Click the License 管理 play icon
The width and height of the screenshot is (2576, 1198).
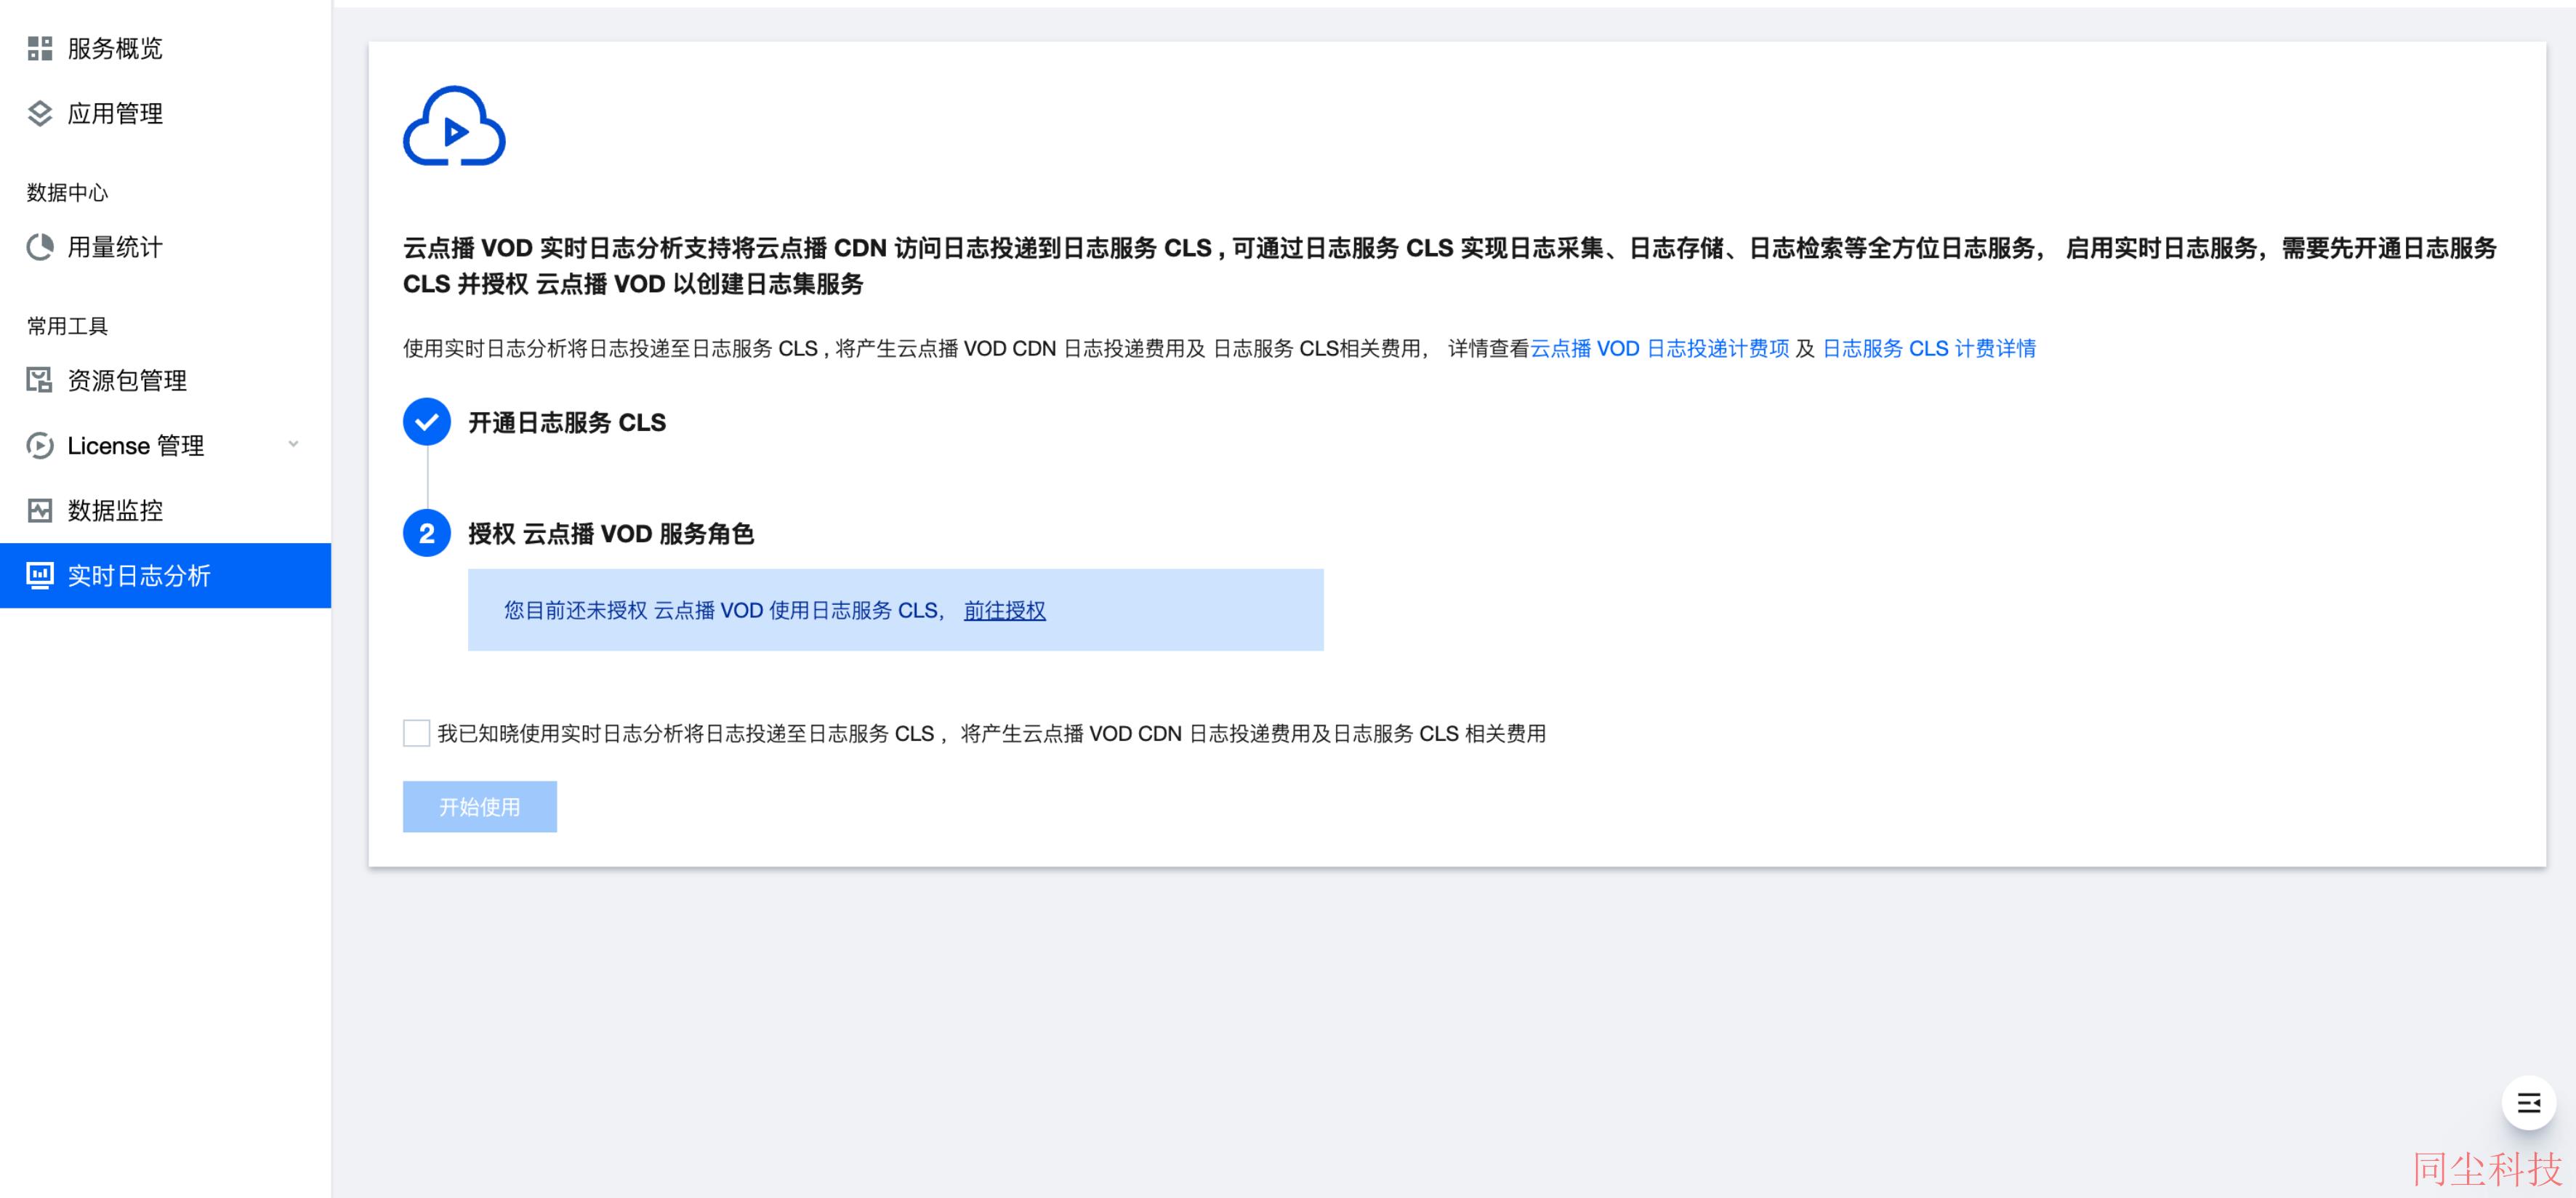coord(40,445)
